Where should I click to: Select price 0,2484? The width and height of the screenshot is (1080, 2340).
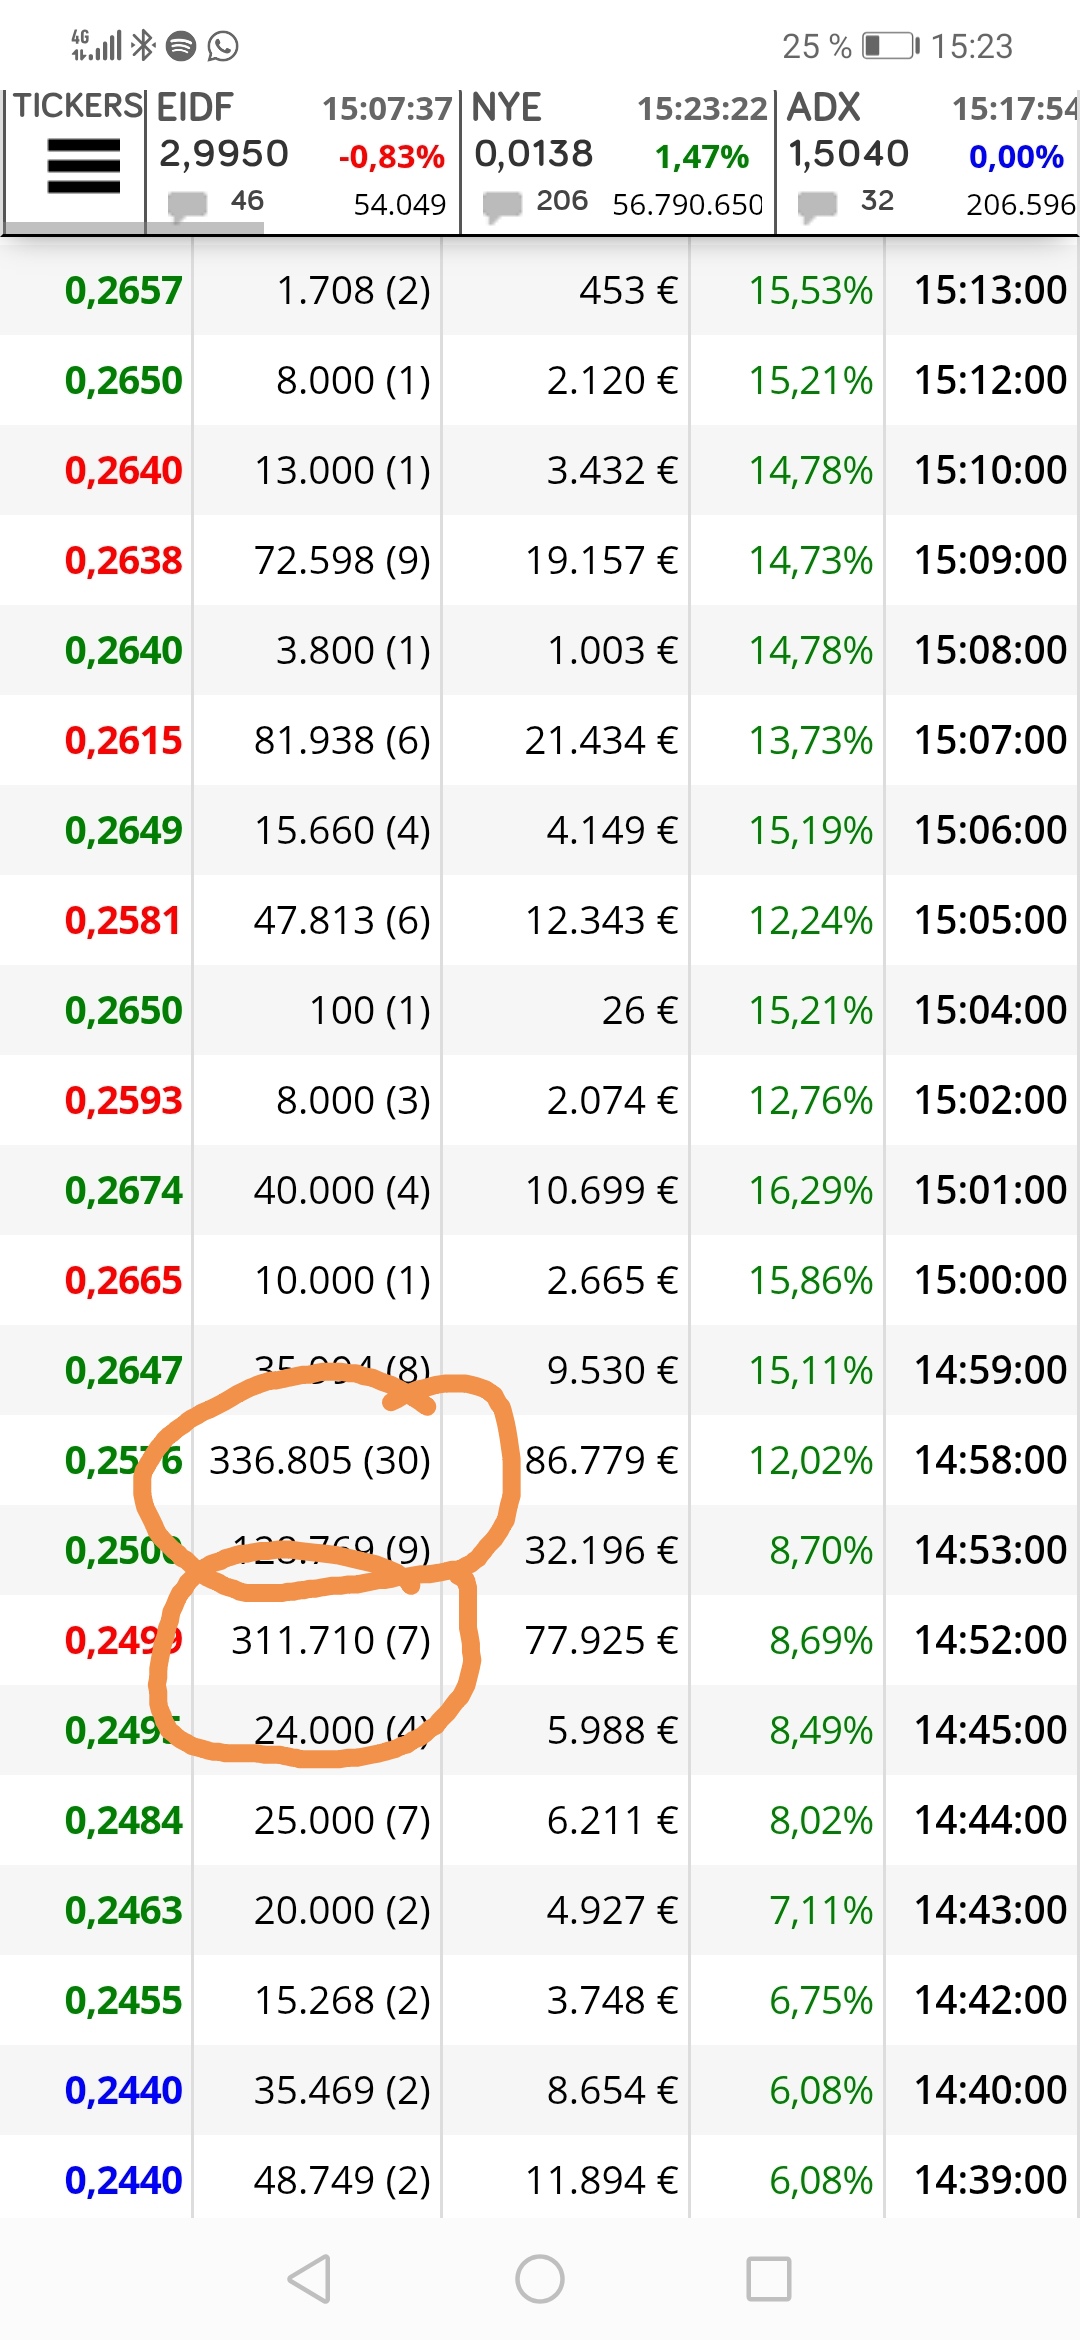pyautogui.click(x=123, y=1820)
